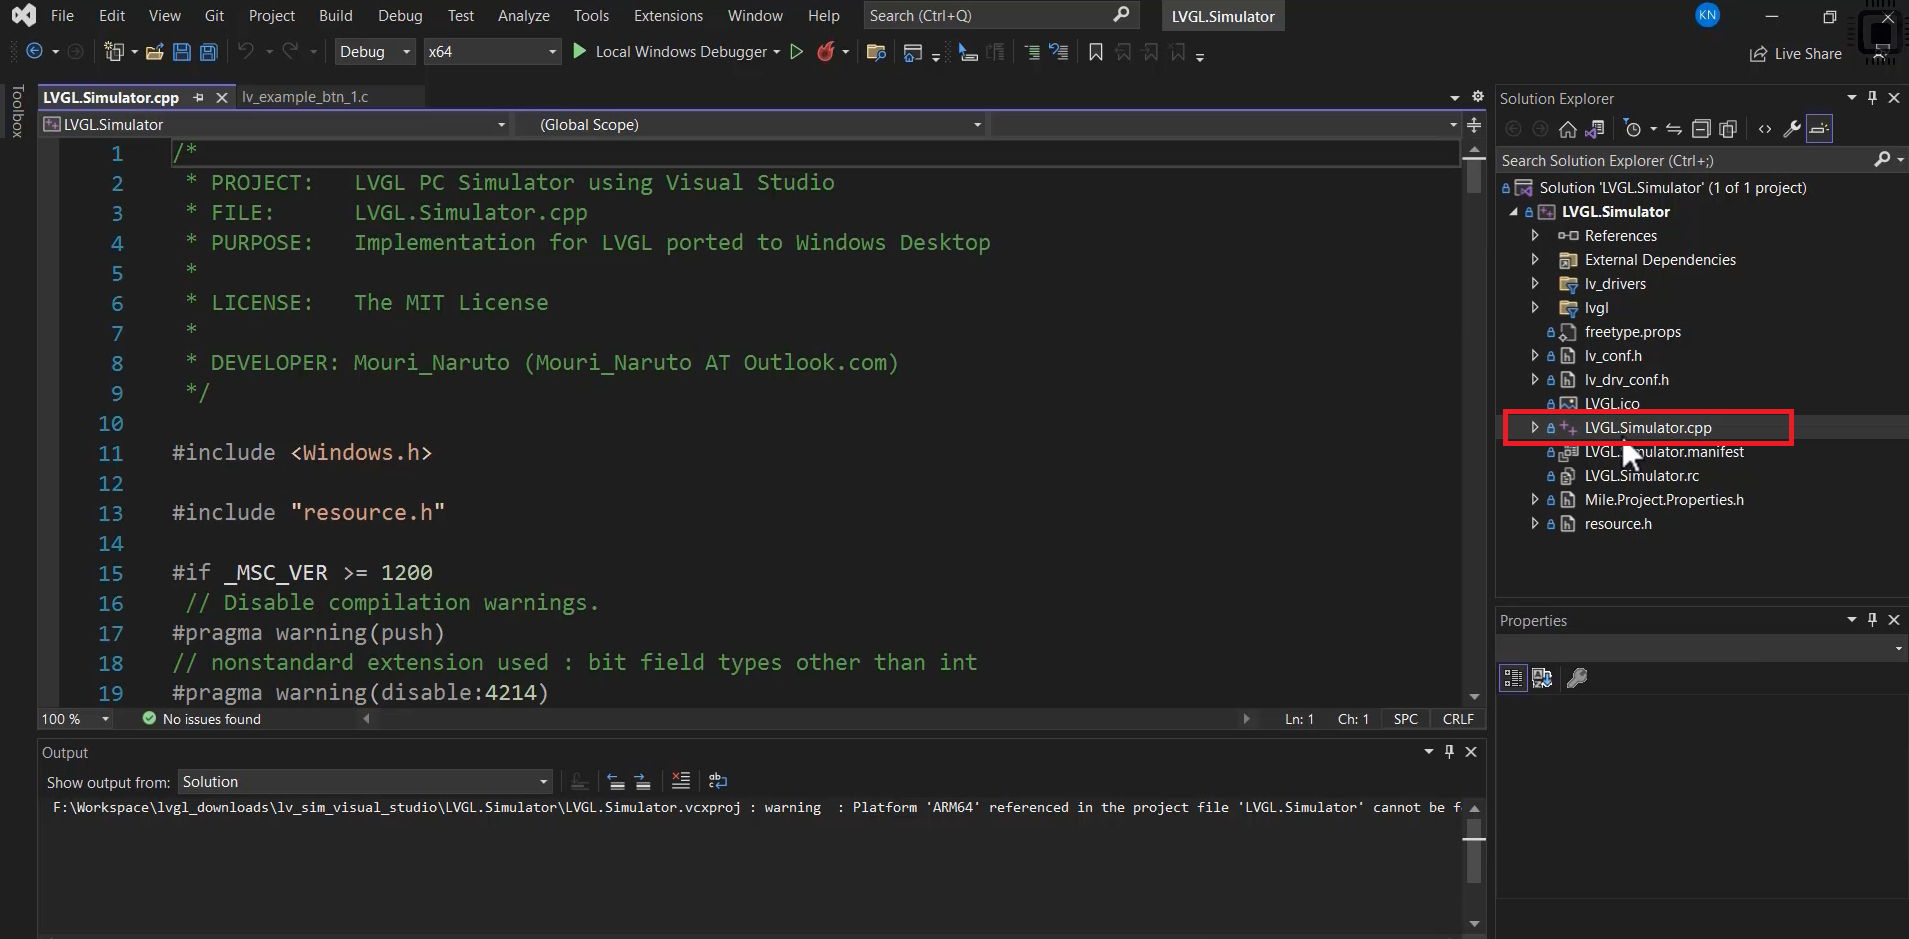The height and width of the screenshot is (939, 1909).
Task: Click Go to Previous Message in Output
Action: [616, 781]
